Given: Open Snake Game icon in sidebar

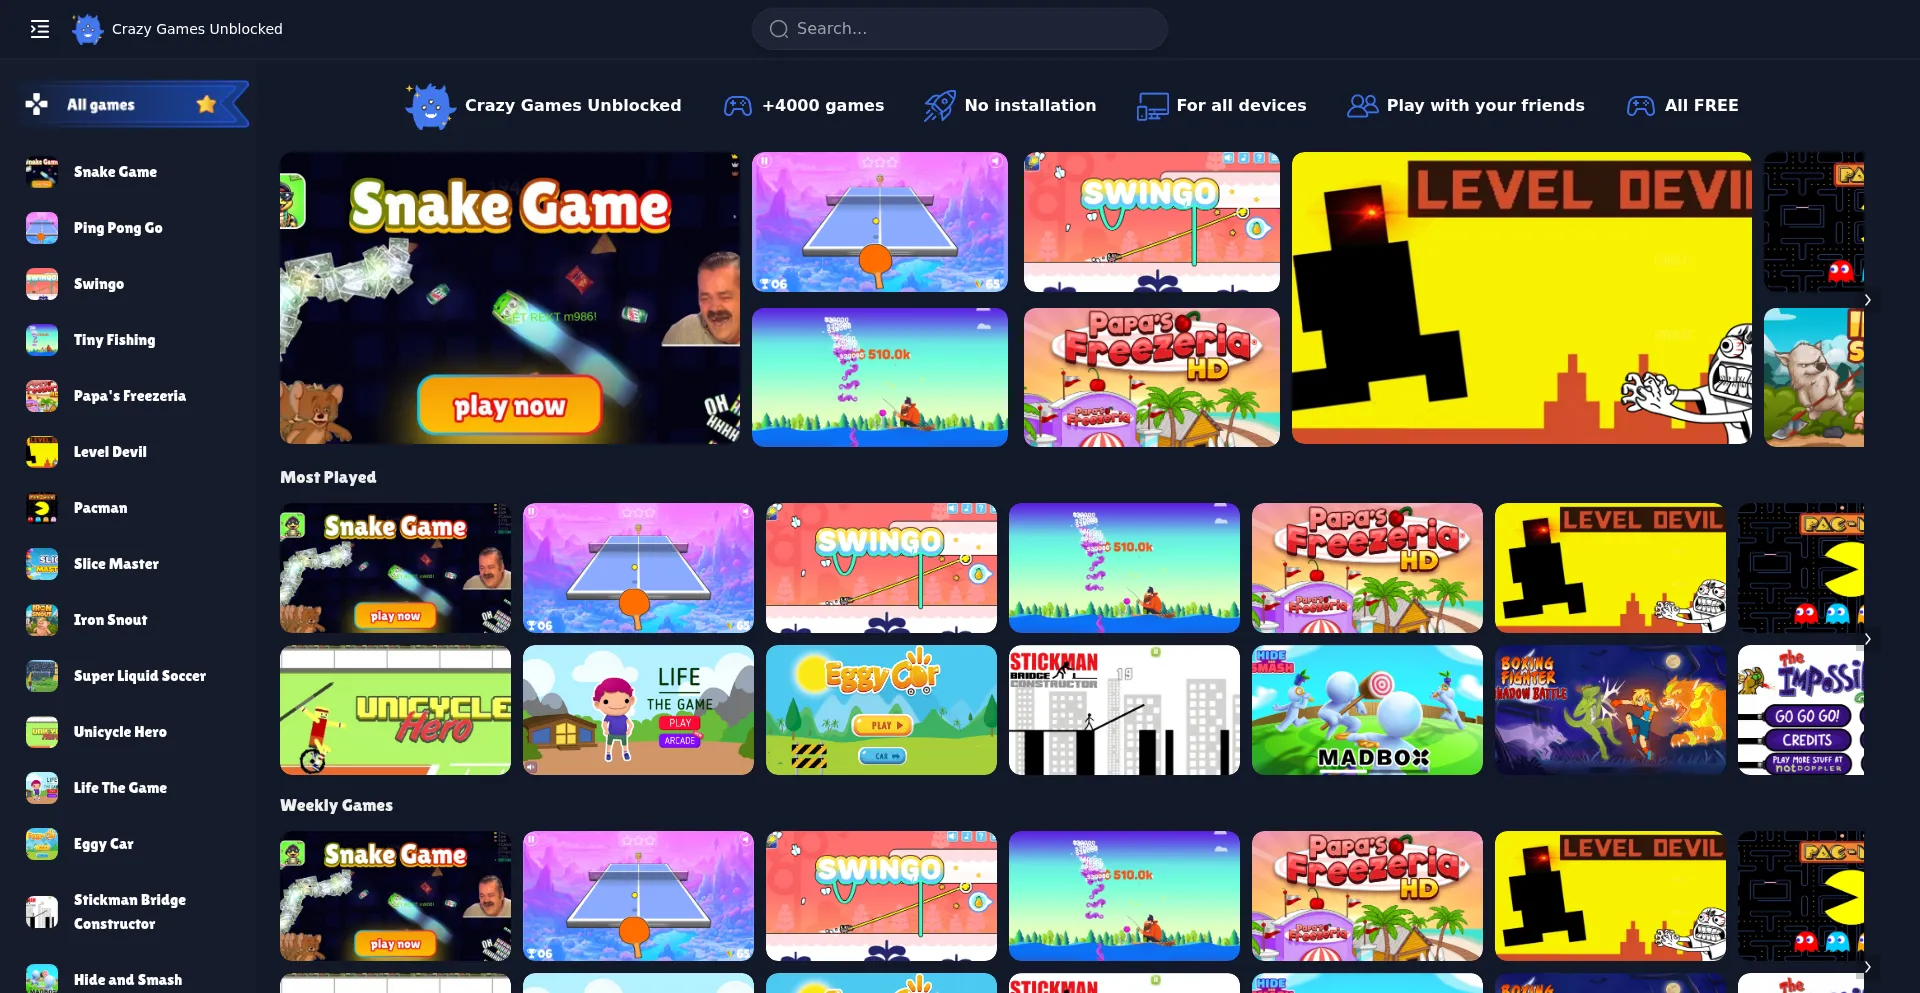Looking at the screenshot, I should coord(42,172).
